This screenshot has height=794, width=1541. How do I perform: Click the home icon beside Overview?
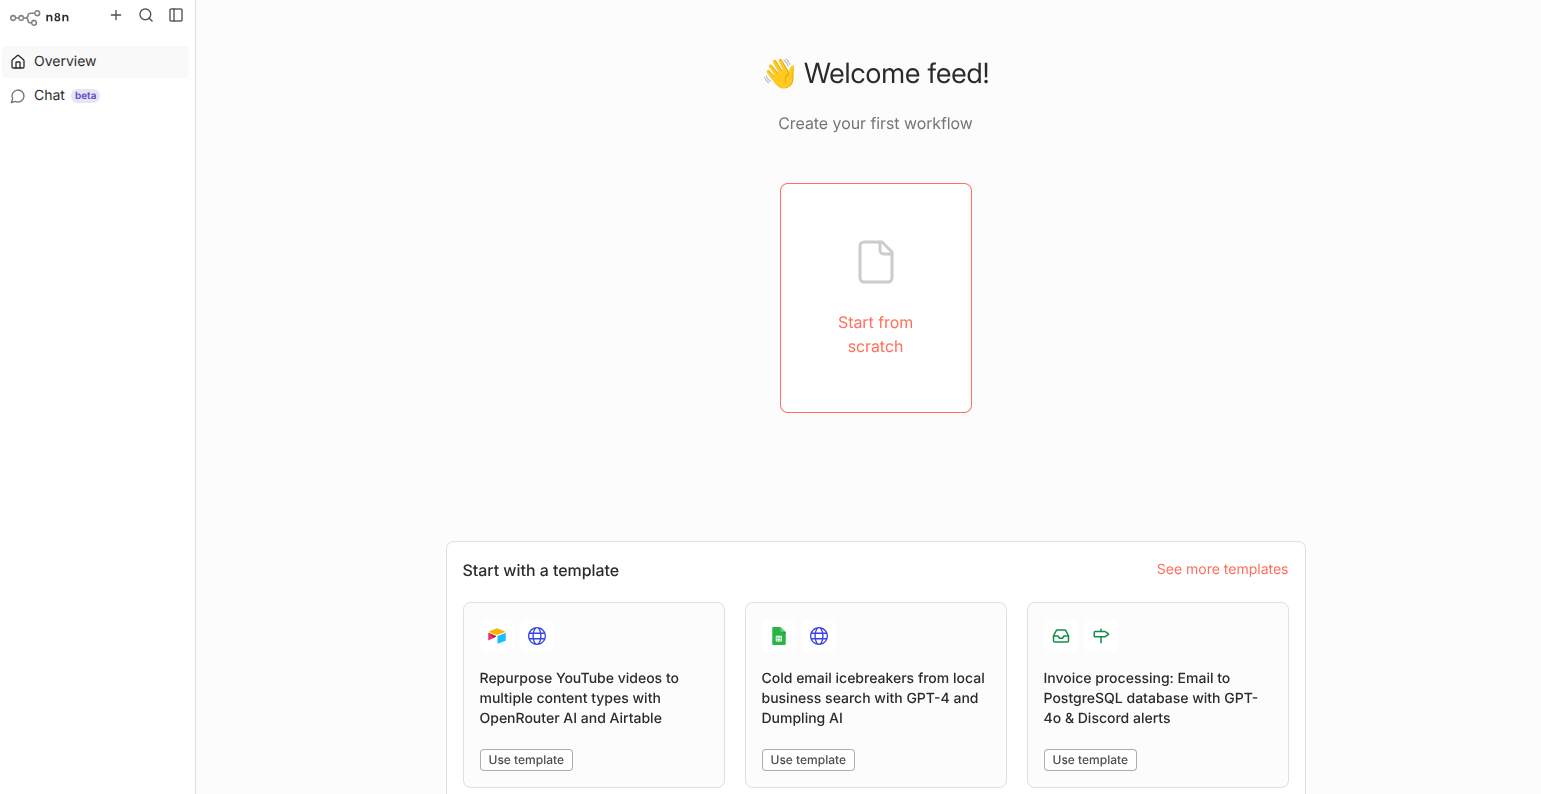[18, 62]
